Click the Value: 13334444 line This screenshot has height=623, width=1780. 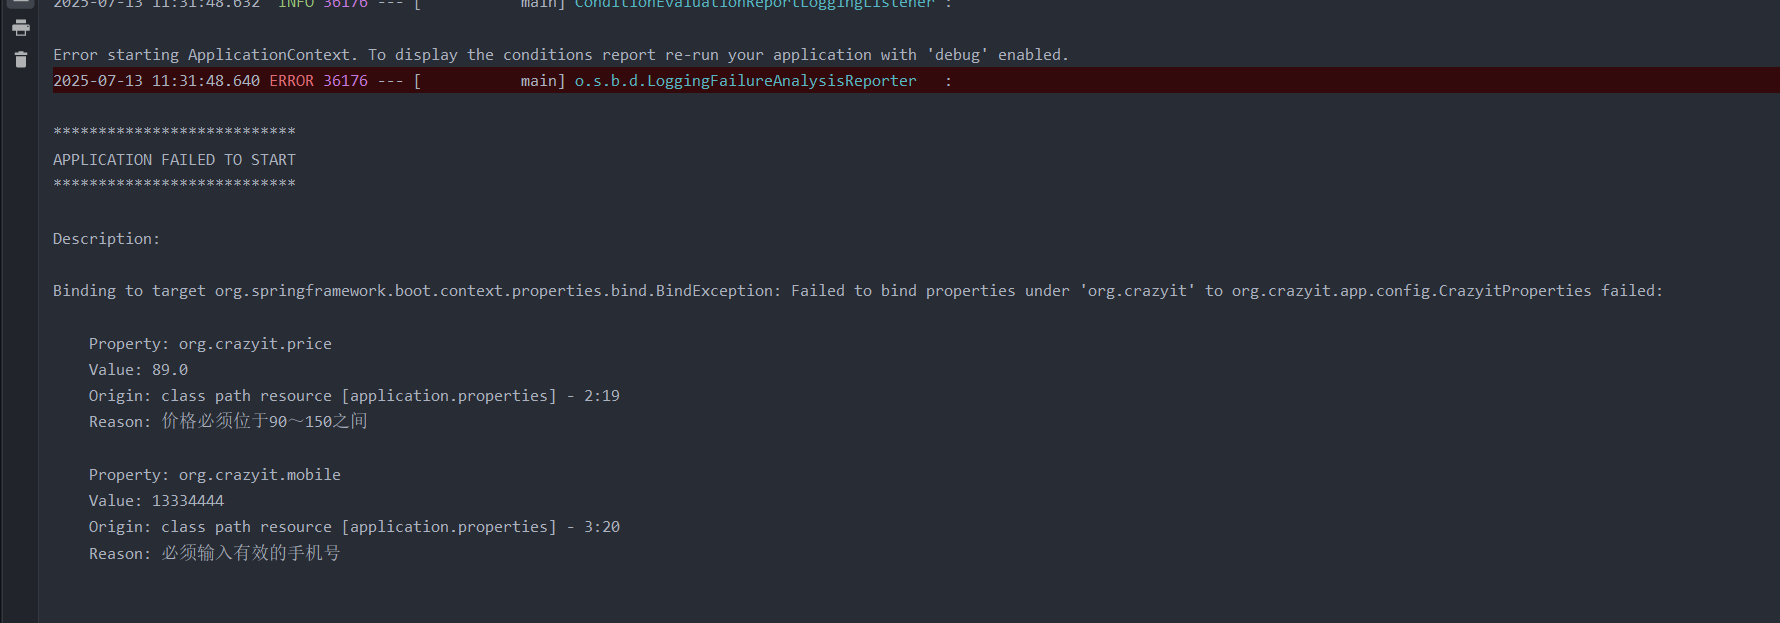[156, 501]
